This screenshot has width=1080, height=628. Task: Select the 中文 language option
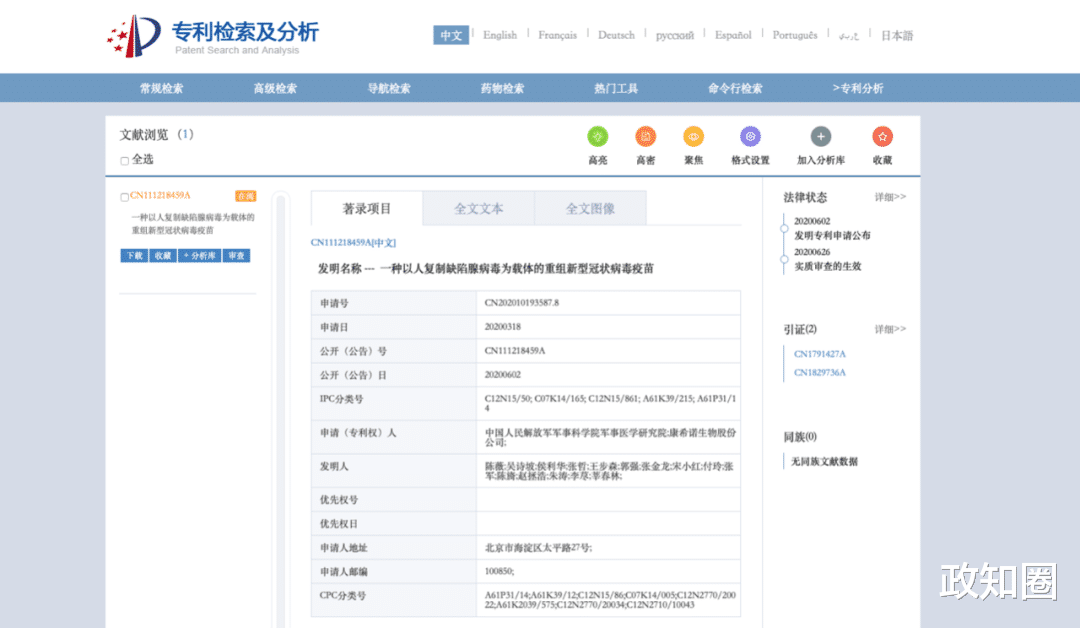(x=451, y=34)
